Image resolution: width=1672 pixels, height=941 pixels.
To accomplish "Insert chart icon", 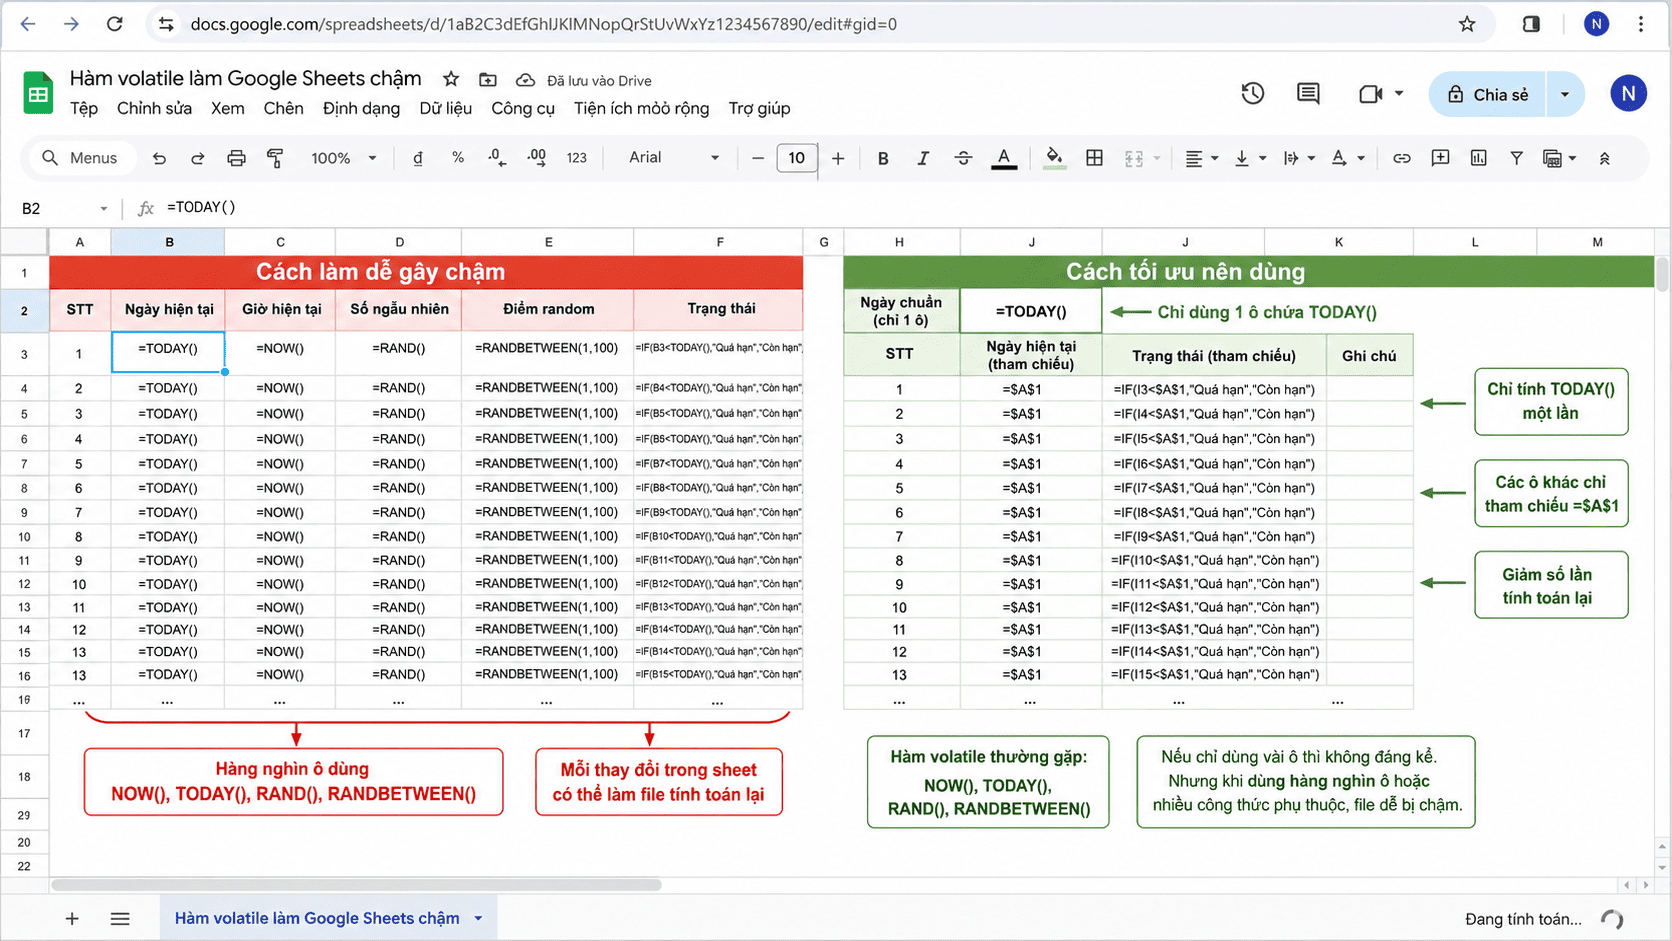I will pos(1479,158).
